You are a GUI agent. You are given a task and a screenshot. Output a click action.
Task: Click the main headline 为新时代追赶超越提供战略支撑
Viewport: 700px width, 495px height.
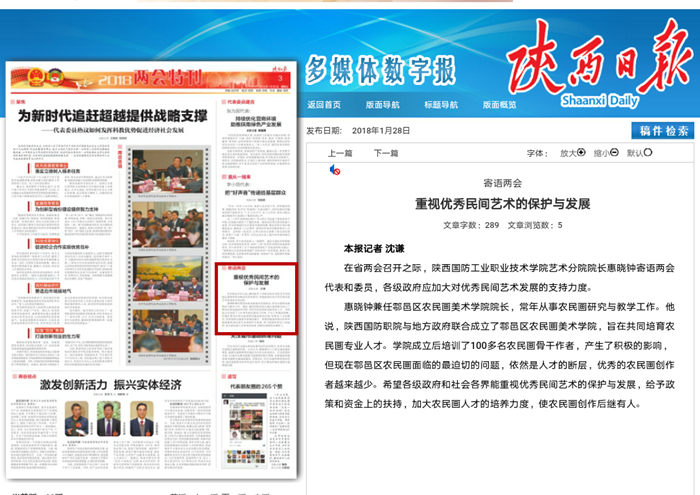pos(115,115)
